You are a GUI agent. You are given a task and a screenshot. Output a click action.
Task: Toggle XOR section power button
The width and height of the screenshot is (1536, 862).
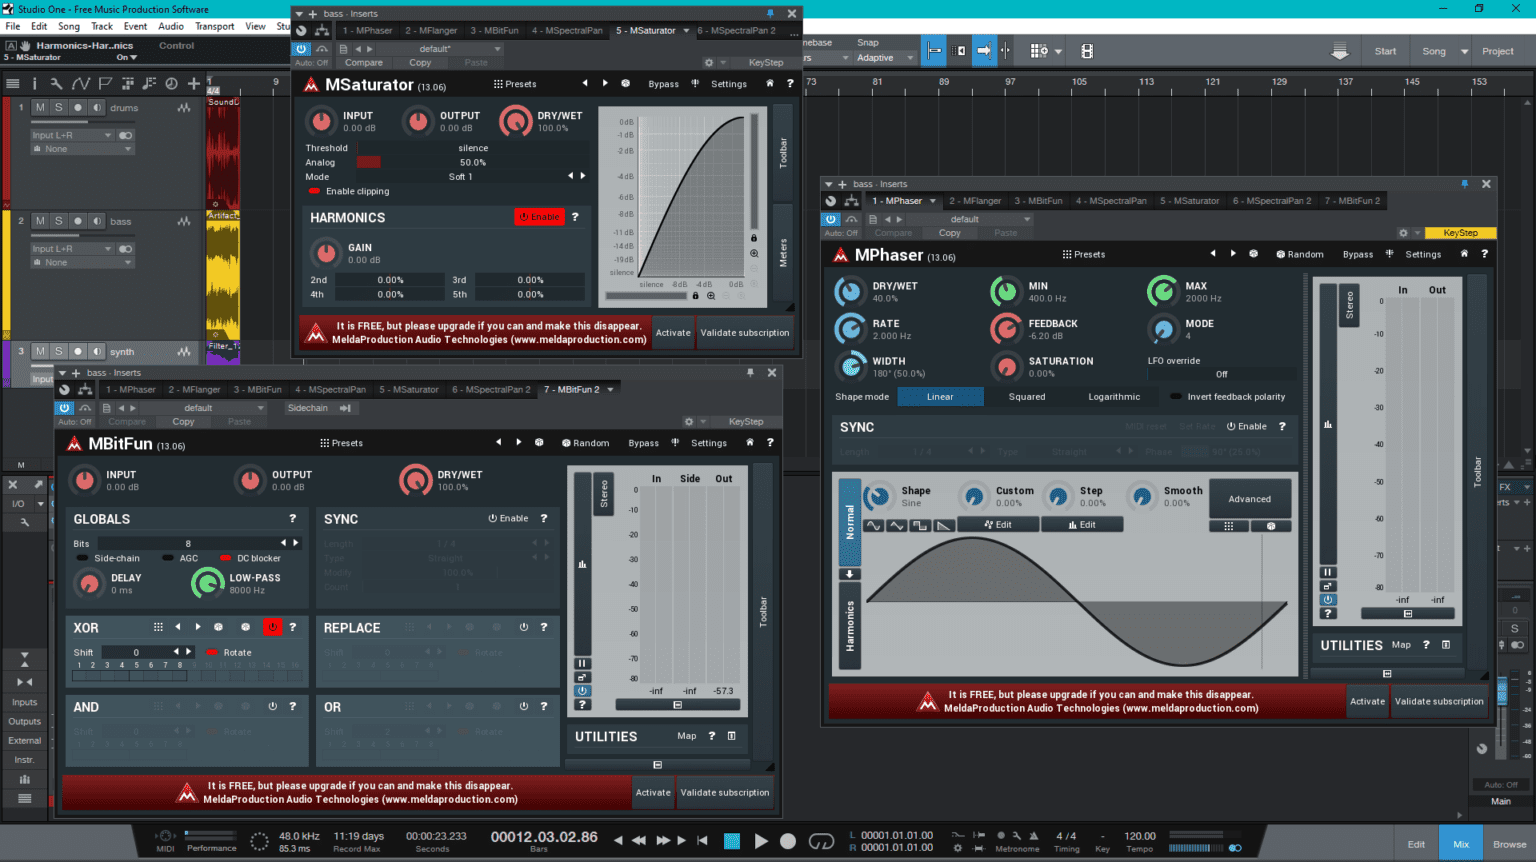pyautogui.click(x=272, y=627)
